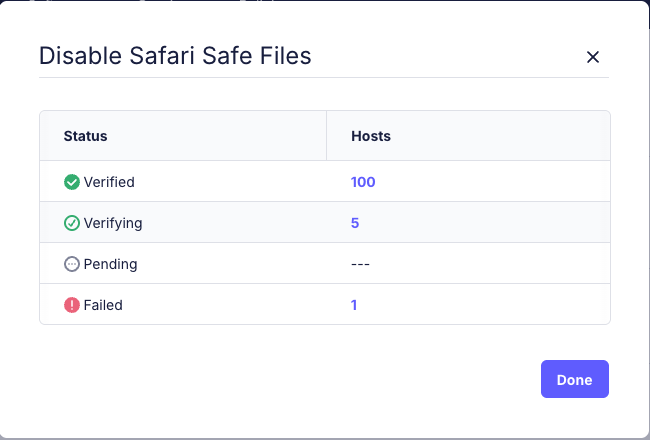Click the green Verified checkmark icon

[72, 182]
